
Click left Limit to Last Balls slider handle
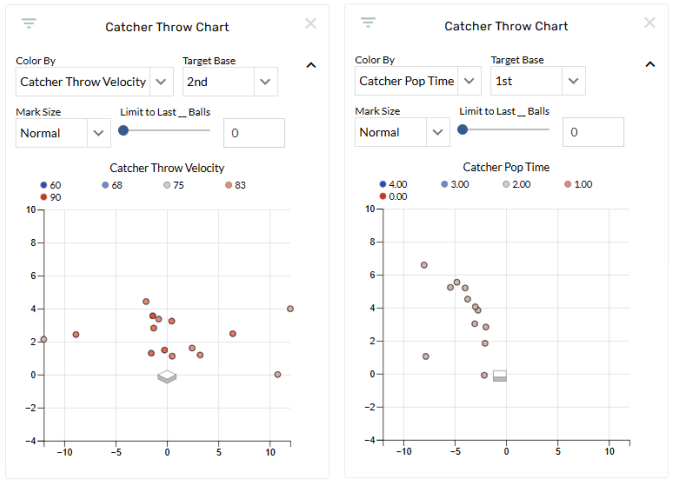coord(124,130)
